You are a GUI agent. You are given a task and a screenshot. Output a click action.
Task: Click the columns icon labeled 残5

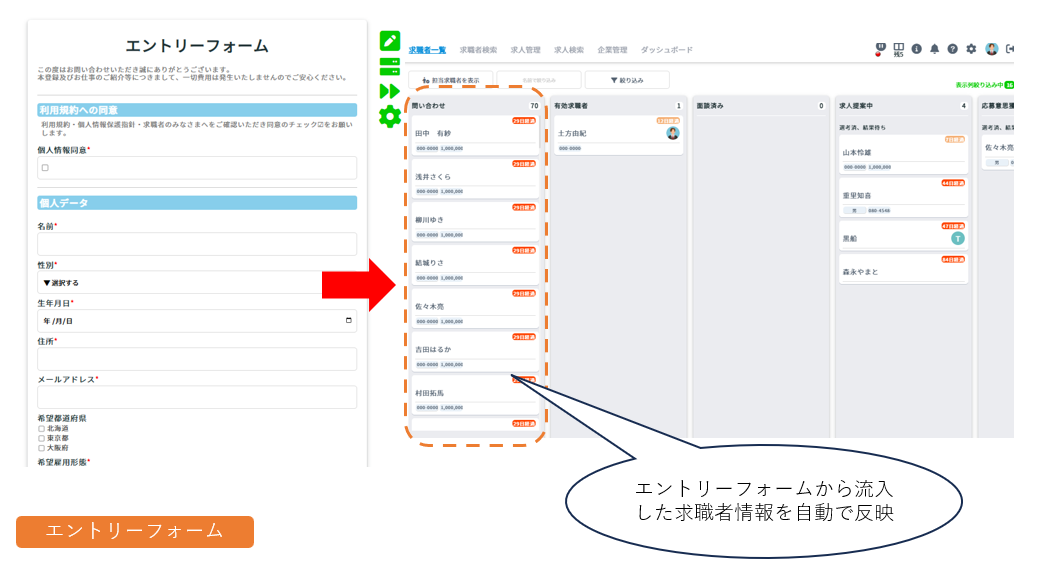898,50
